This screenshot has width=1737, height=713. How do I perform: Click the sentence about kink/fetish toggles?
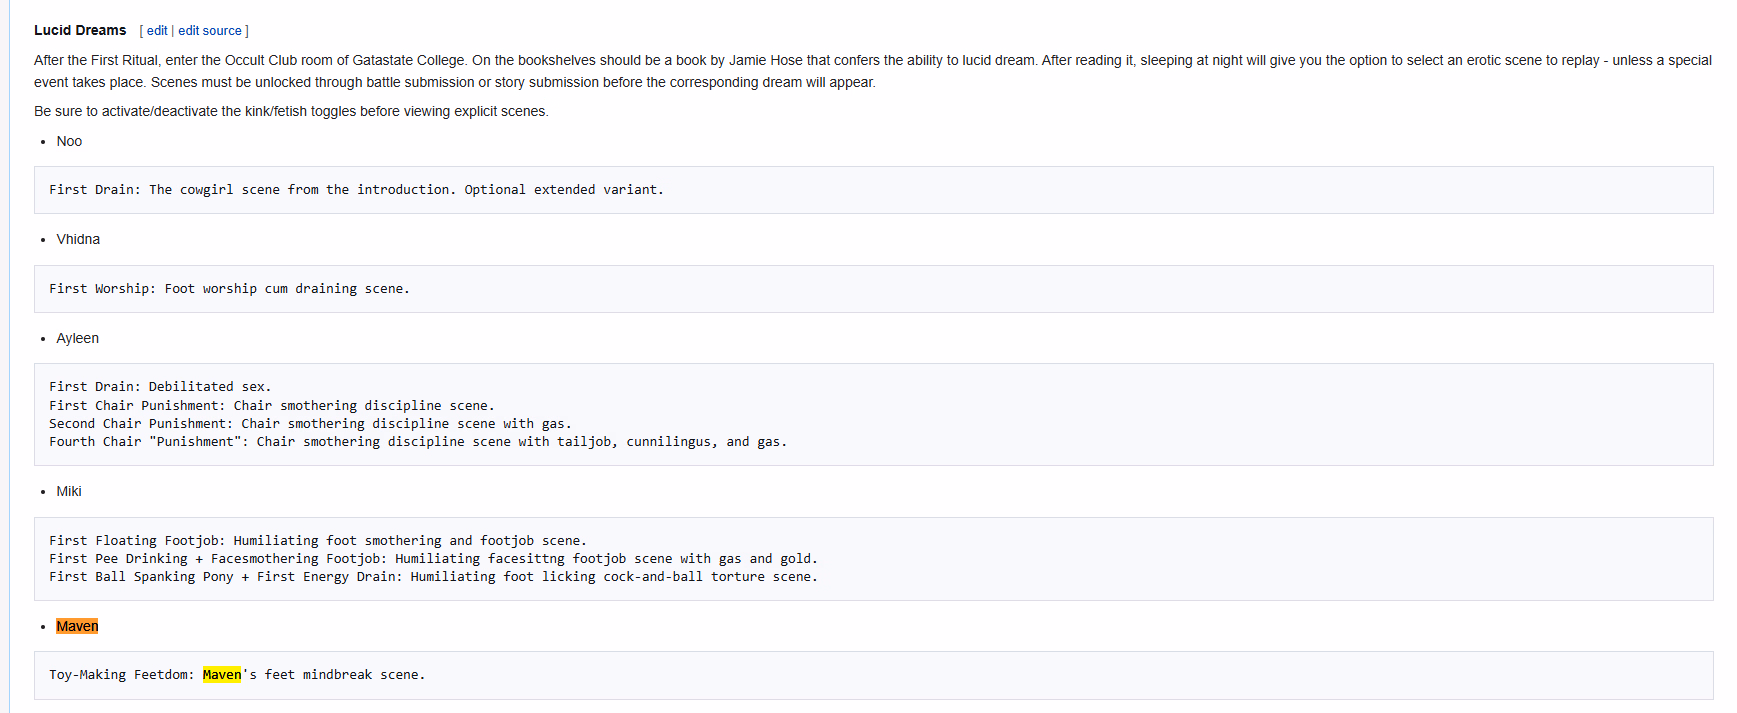[291, 111]
